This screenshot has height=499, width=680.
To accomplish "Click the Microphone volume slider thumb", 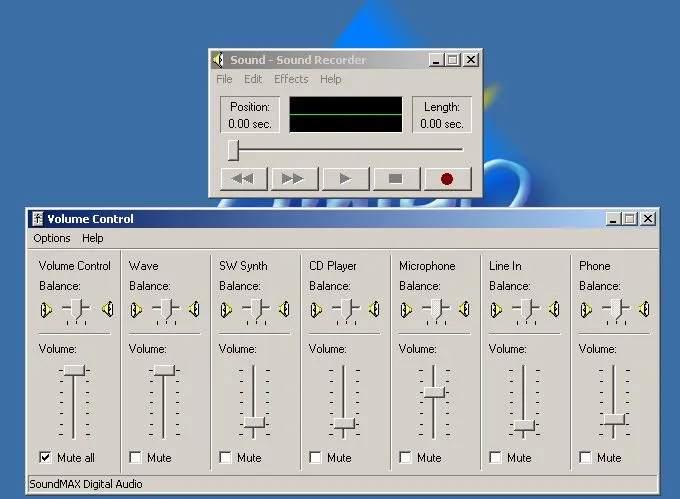I will [434, 392].
